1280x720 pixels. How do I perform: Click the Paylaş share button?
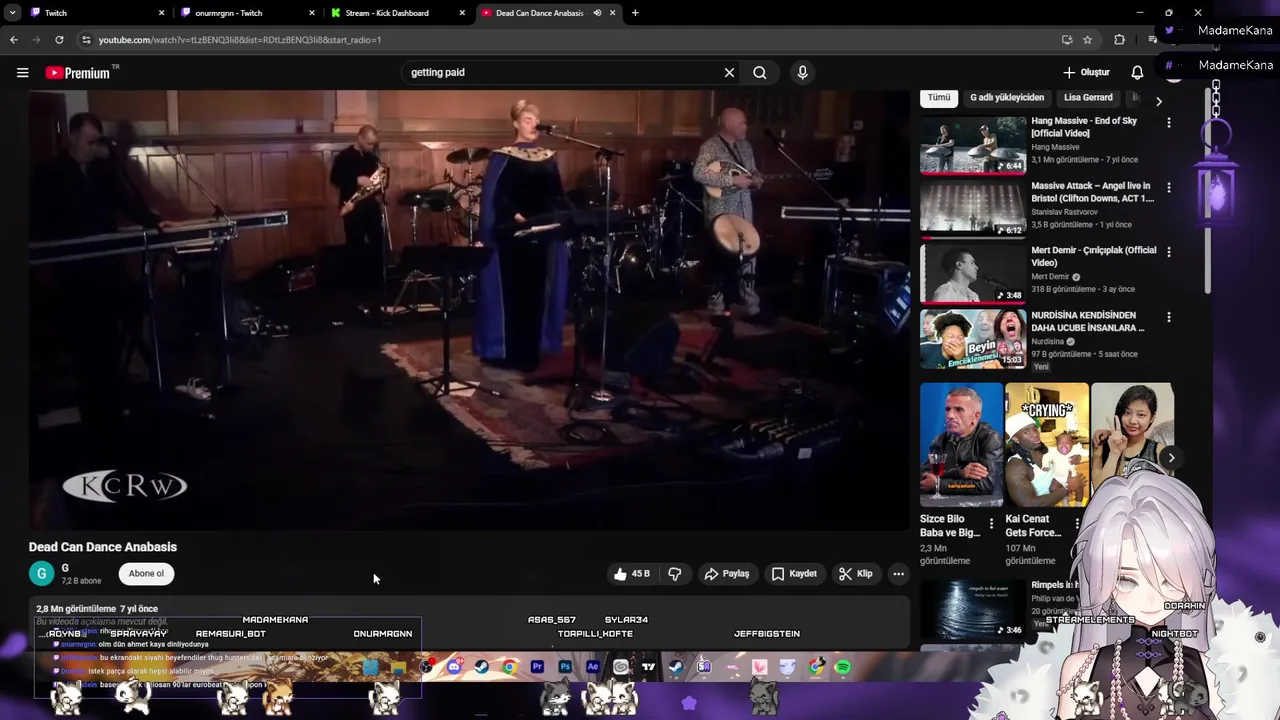click(726, 574)
